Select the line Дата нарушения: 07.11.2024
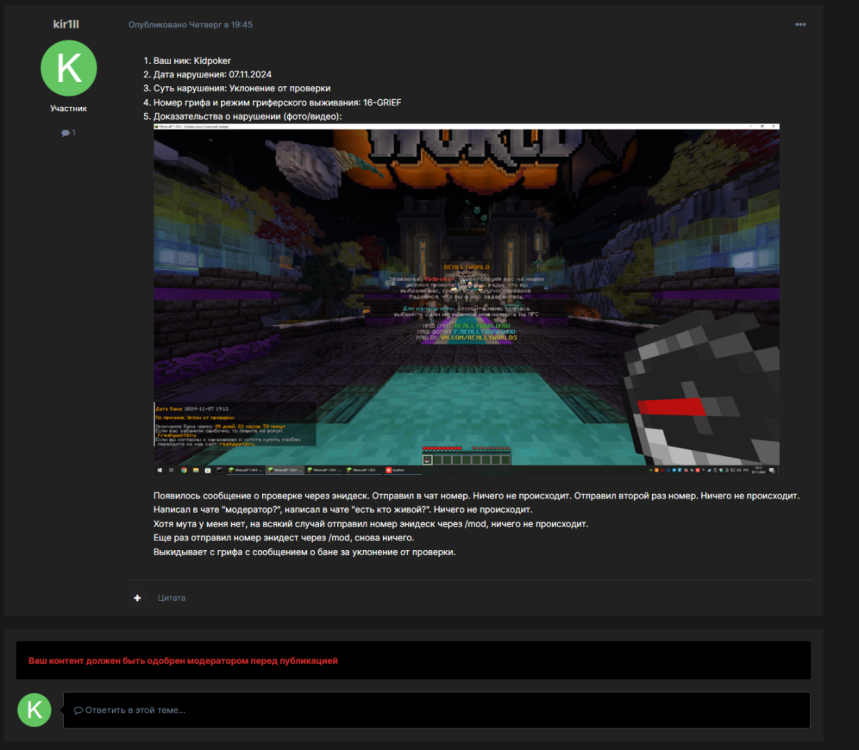The width and height of the screenshot is (859, 750). [x=212, y=75]
